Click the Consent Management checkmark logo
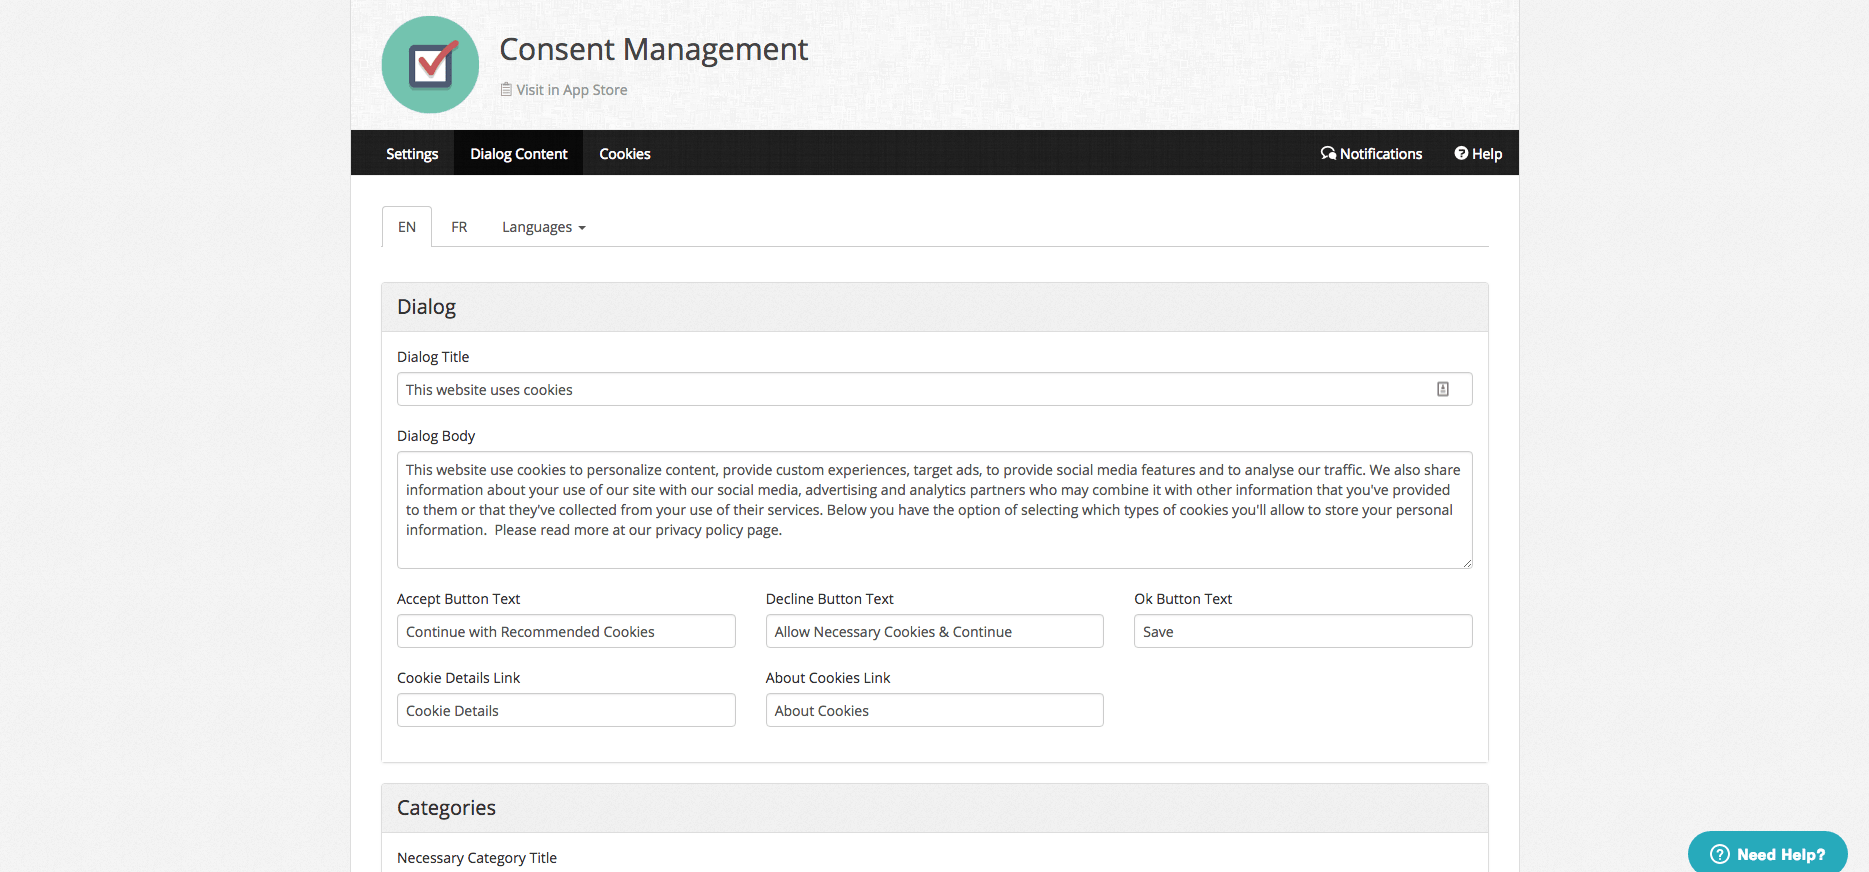The height and width of the screenshot is (872, 1869). tap(430, 65)
